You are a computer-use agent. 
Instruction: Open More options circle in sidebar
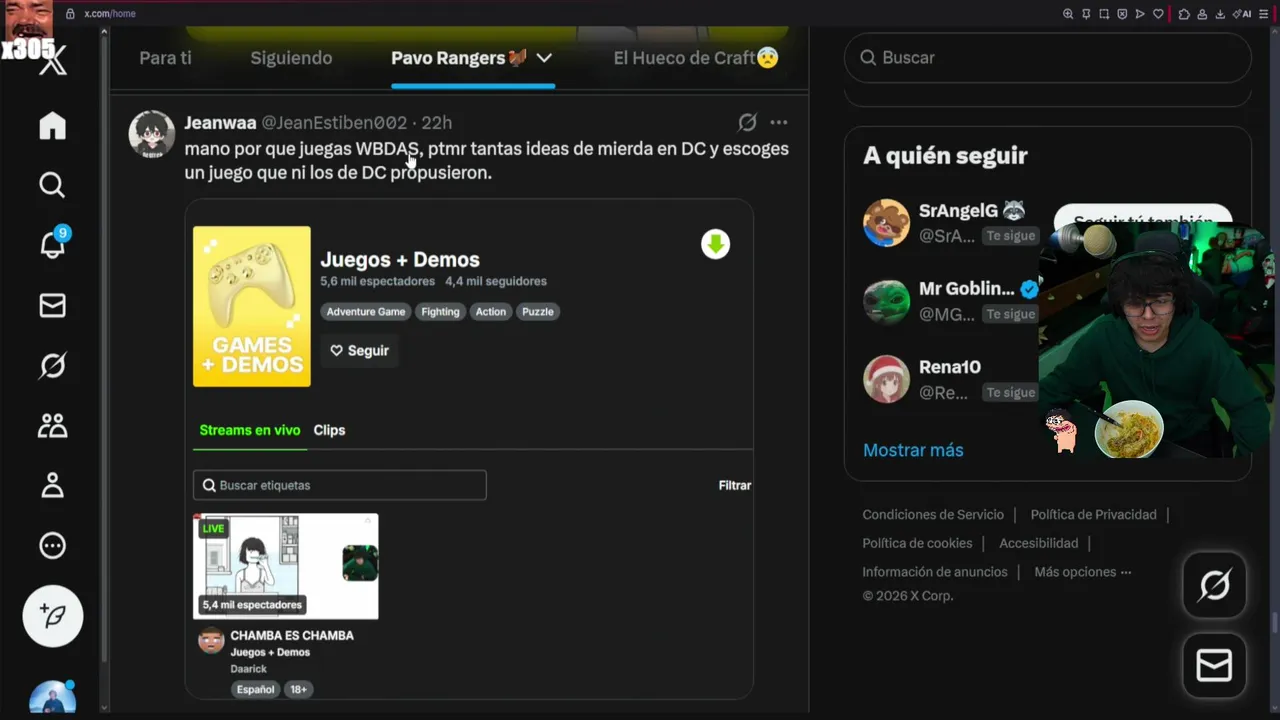click(x=52, y=546)
